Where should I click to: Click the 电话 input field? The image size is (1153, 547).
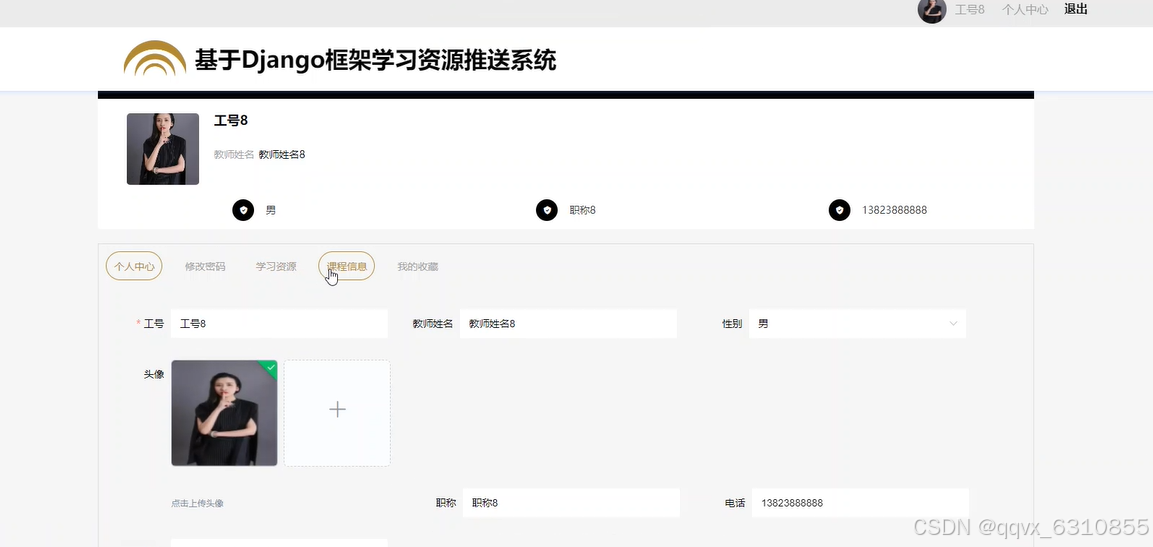coord(860,503)
